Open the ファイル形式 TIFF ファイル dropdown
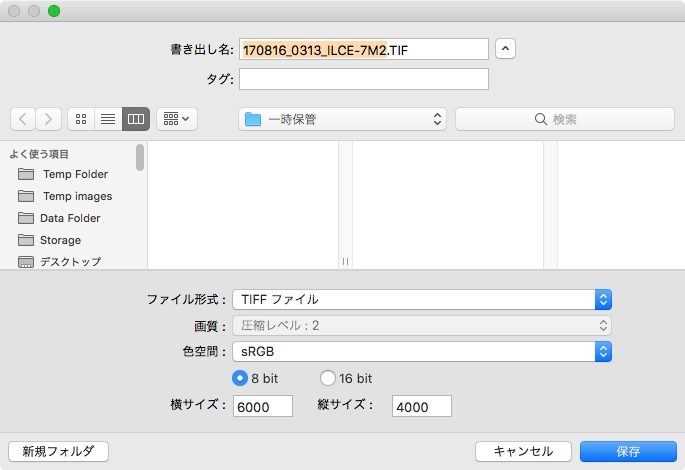The height and width of the screenshot is (470, 685). tap(422, 300)
